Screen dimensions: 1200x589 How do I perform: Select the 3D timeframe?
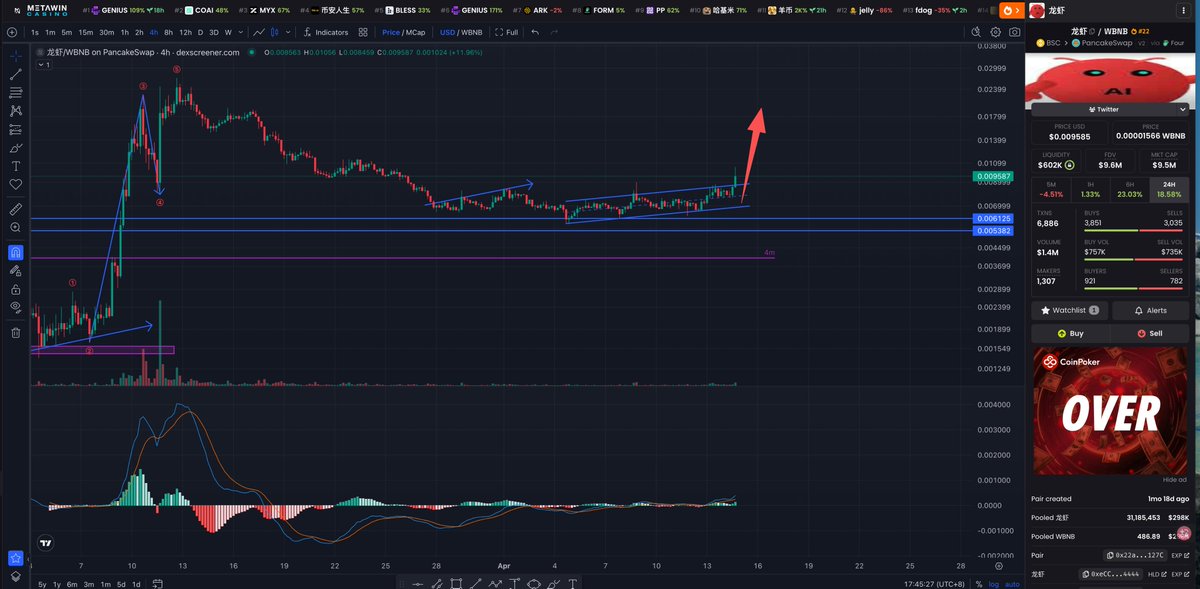213,32
